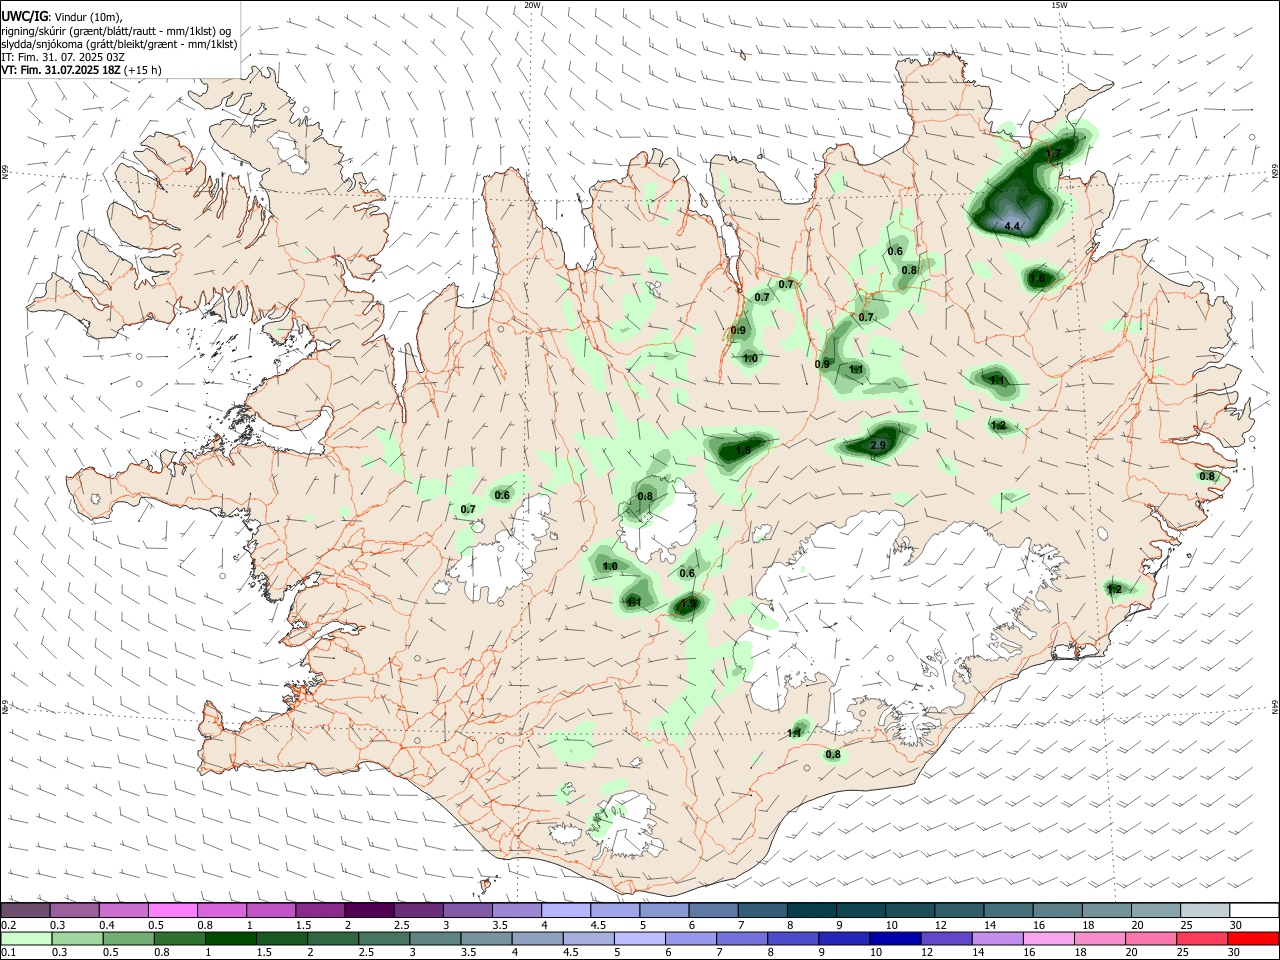Pick the darkest green 1 rain swatch
The height and width of the screenshot is (960, 1280).
[x=231, y=938]
